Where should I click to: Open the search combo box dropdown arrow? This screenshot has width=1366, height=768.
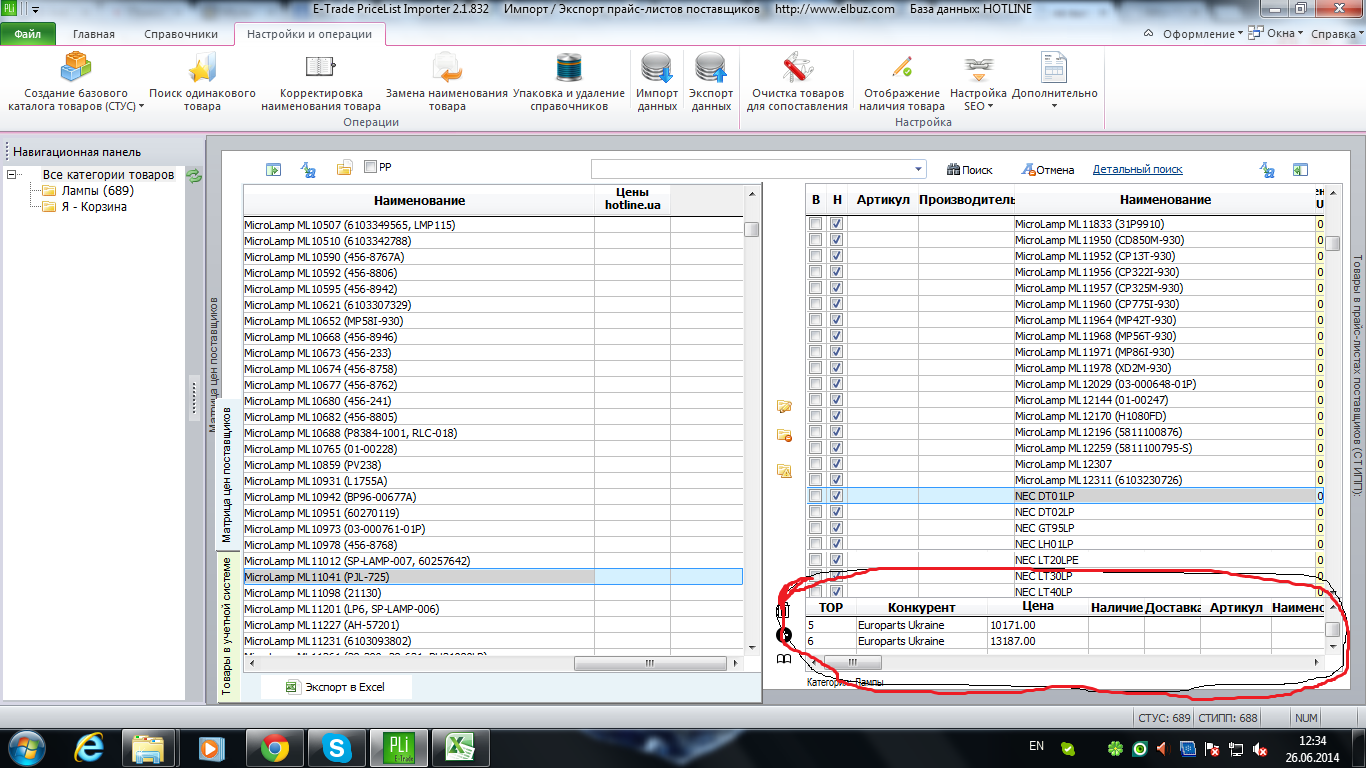point(919,169)
